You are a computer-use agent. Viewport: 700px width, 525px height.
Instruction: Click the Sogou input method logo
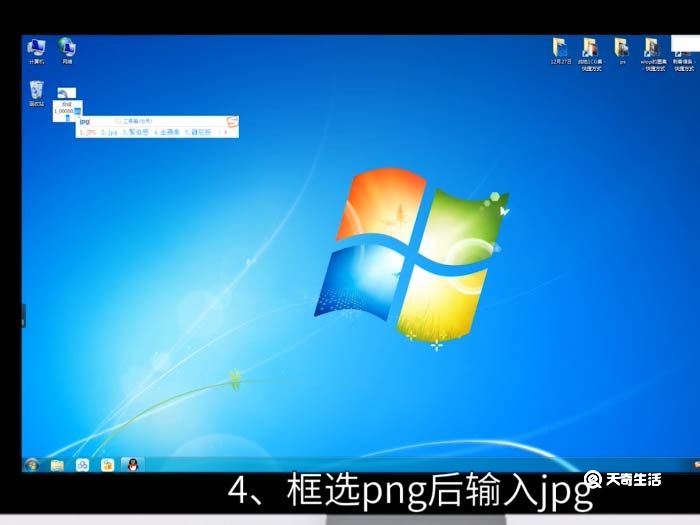(233, 121)
